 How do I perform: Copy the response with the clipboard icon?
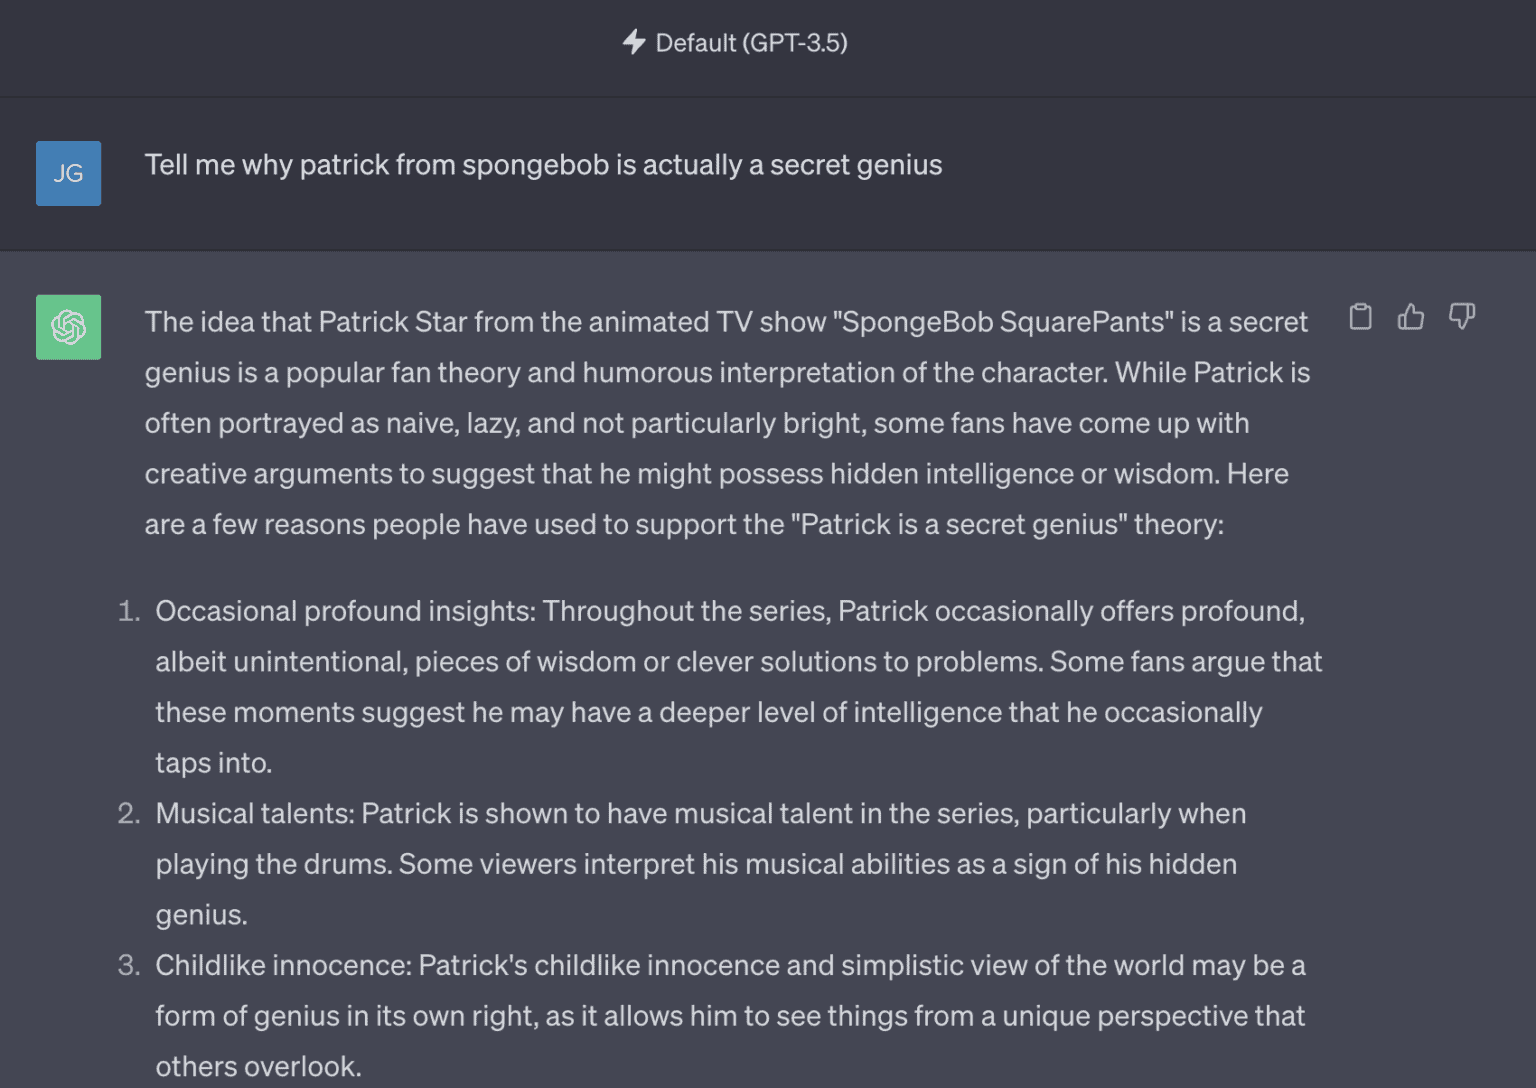(1360, 317)
